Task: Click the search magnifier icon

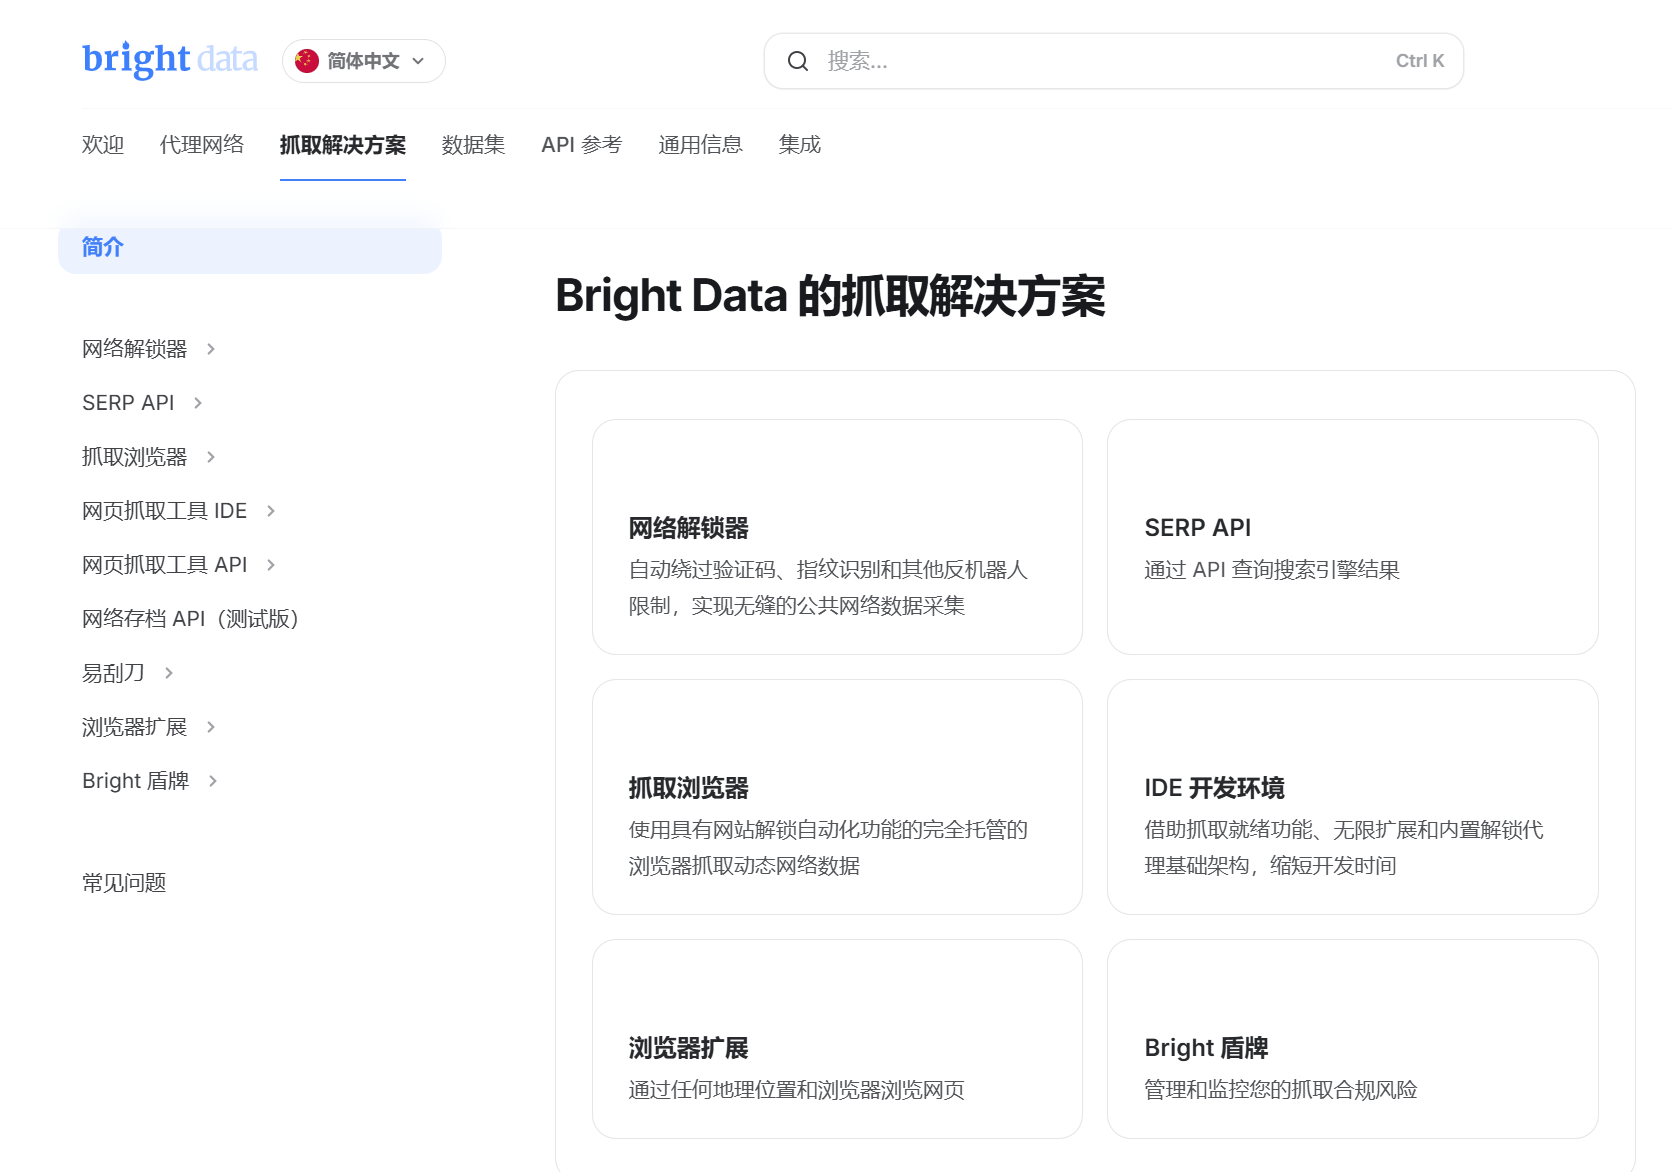Action: [x=798, y=61]
